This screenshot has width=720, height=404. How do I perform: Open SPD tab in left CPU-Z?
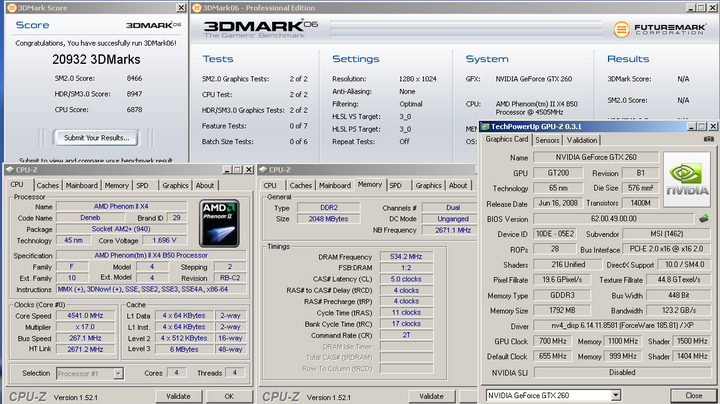[142, 185]
